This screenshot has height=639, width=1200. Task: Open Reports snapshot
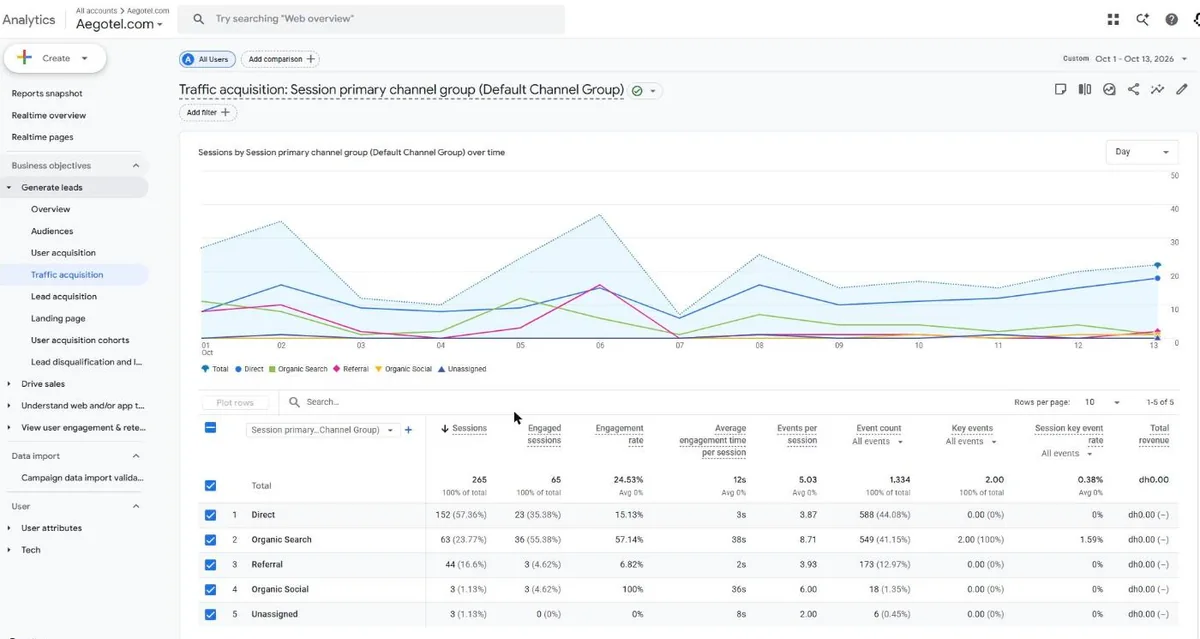point(47,94)
